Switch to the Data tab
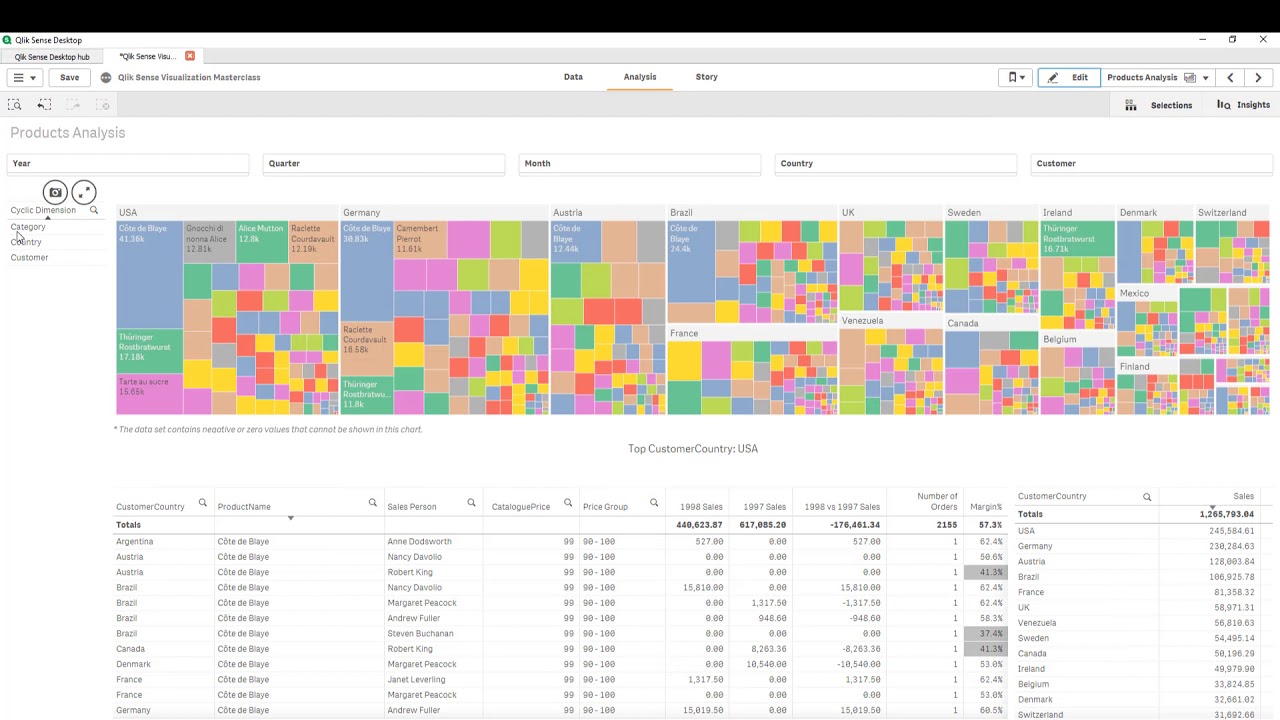The image size is (1280, 720). (573, 77)
